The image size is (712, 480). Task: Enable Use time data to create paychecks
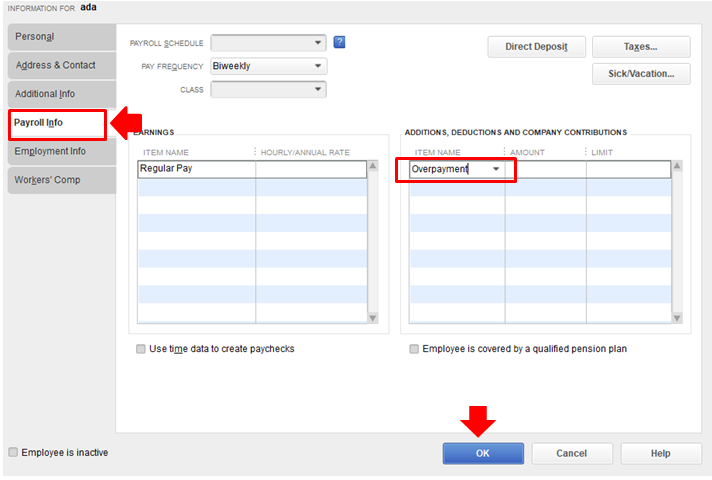click(141, 349)
